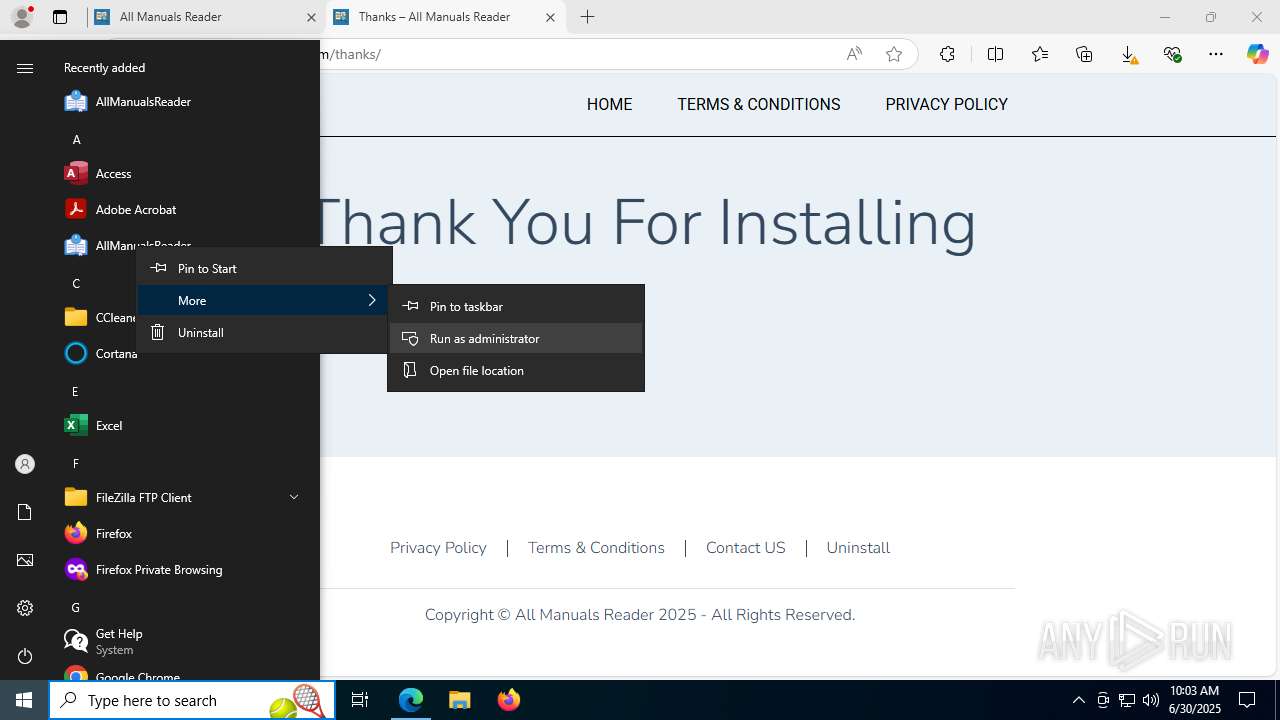Open Edge Settings and more menu
1280x720 pixels.
click(x=1216, y=54)
